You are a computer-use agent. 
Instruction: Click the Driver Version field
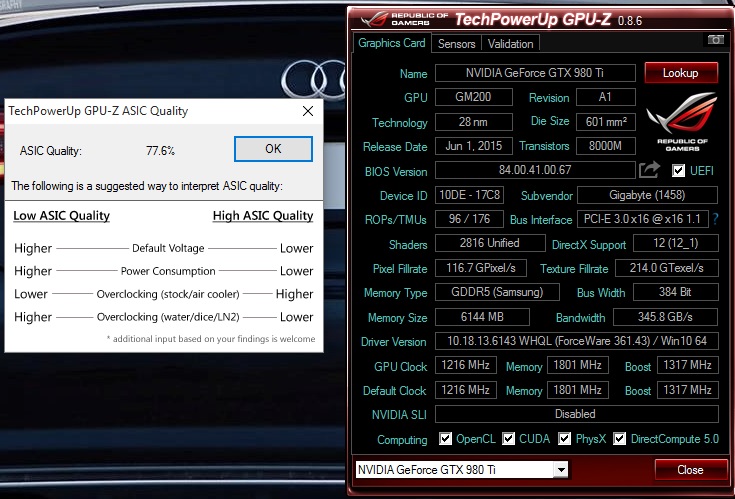pos(577,341)
